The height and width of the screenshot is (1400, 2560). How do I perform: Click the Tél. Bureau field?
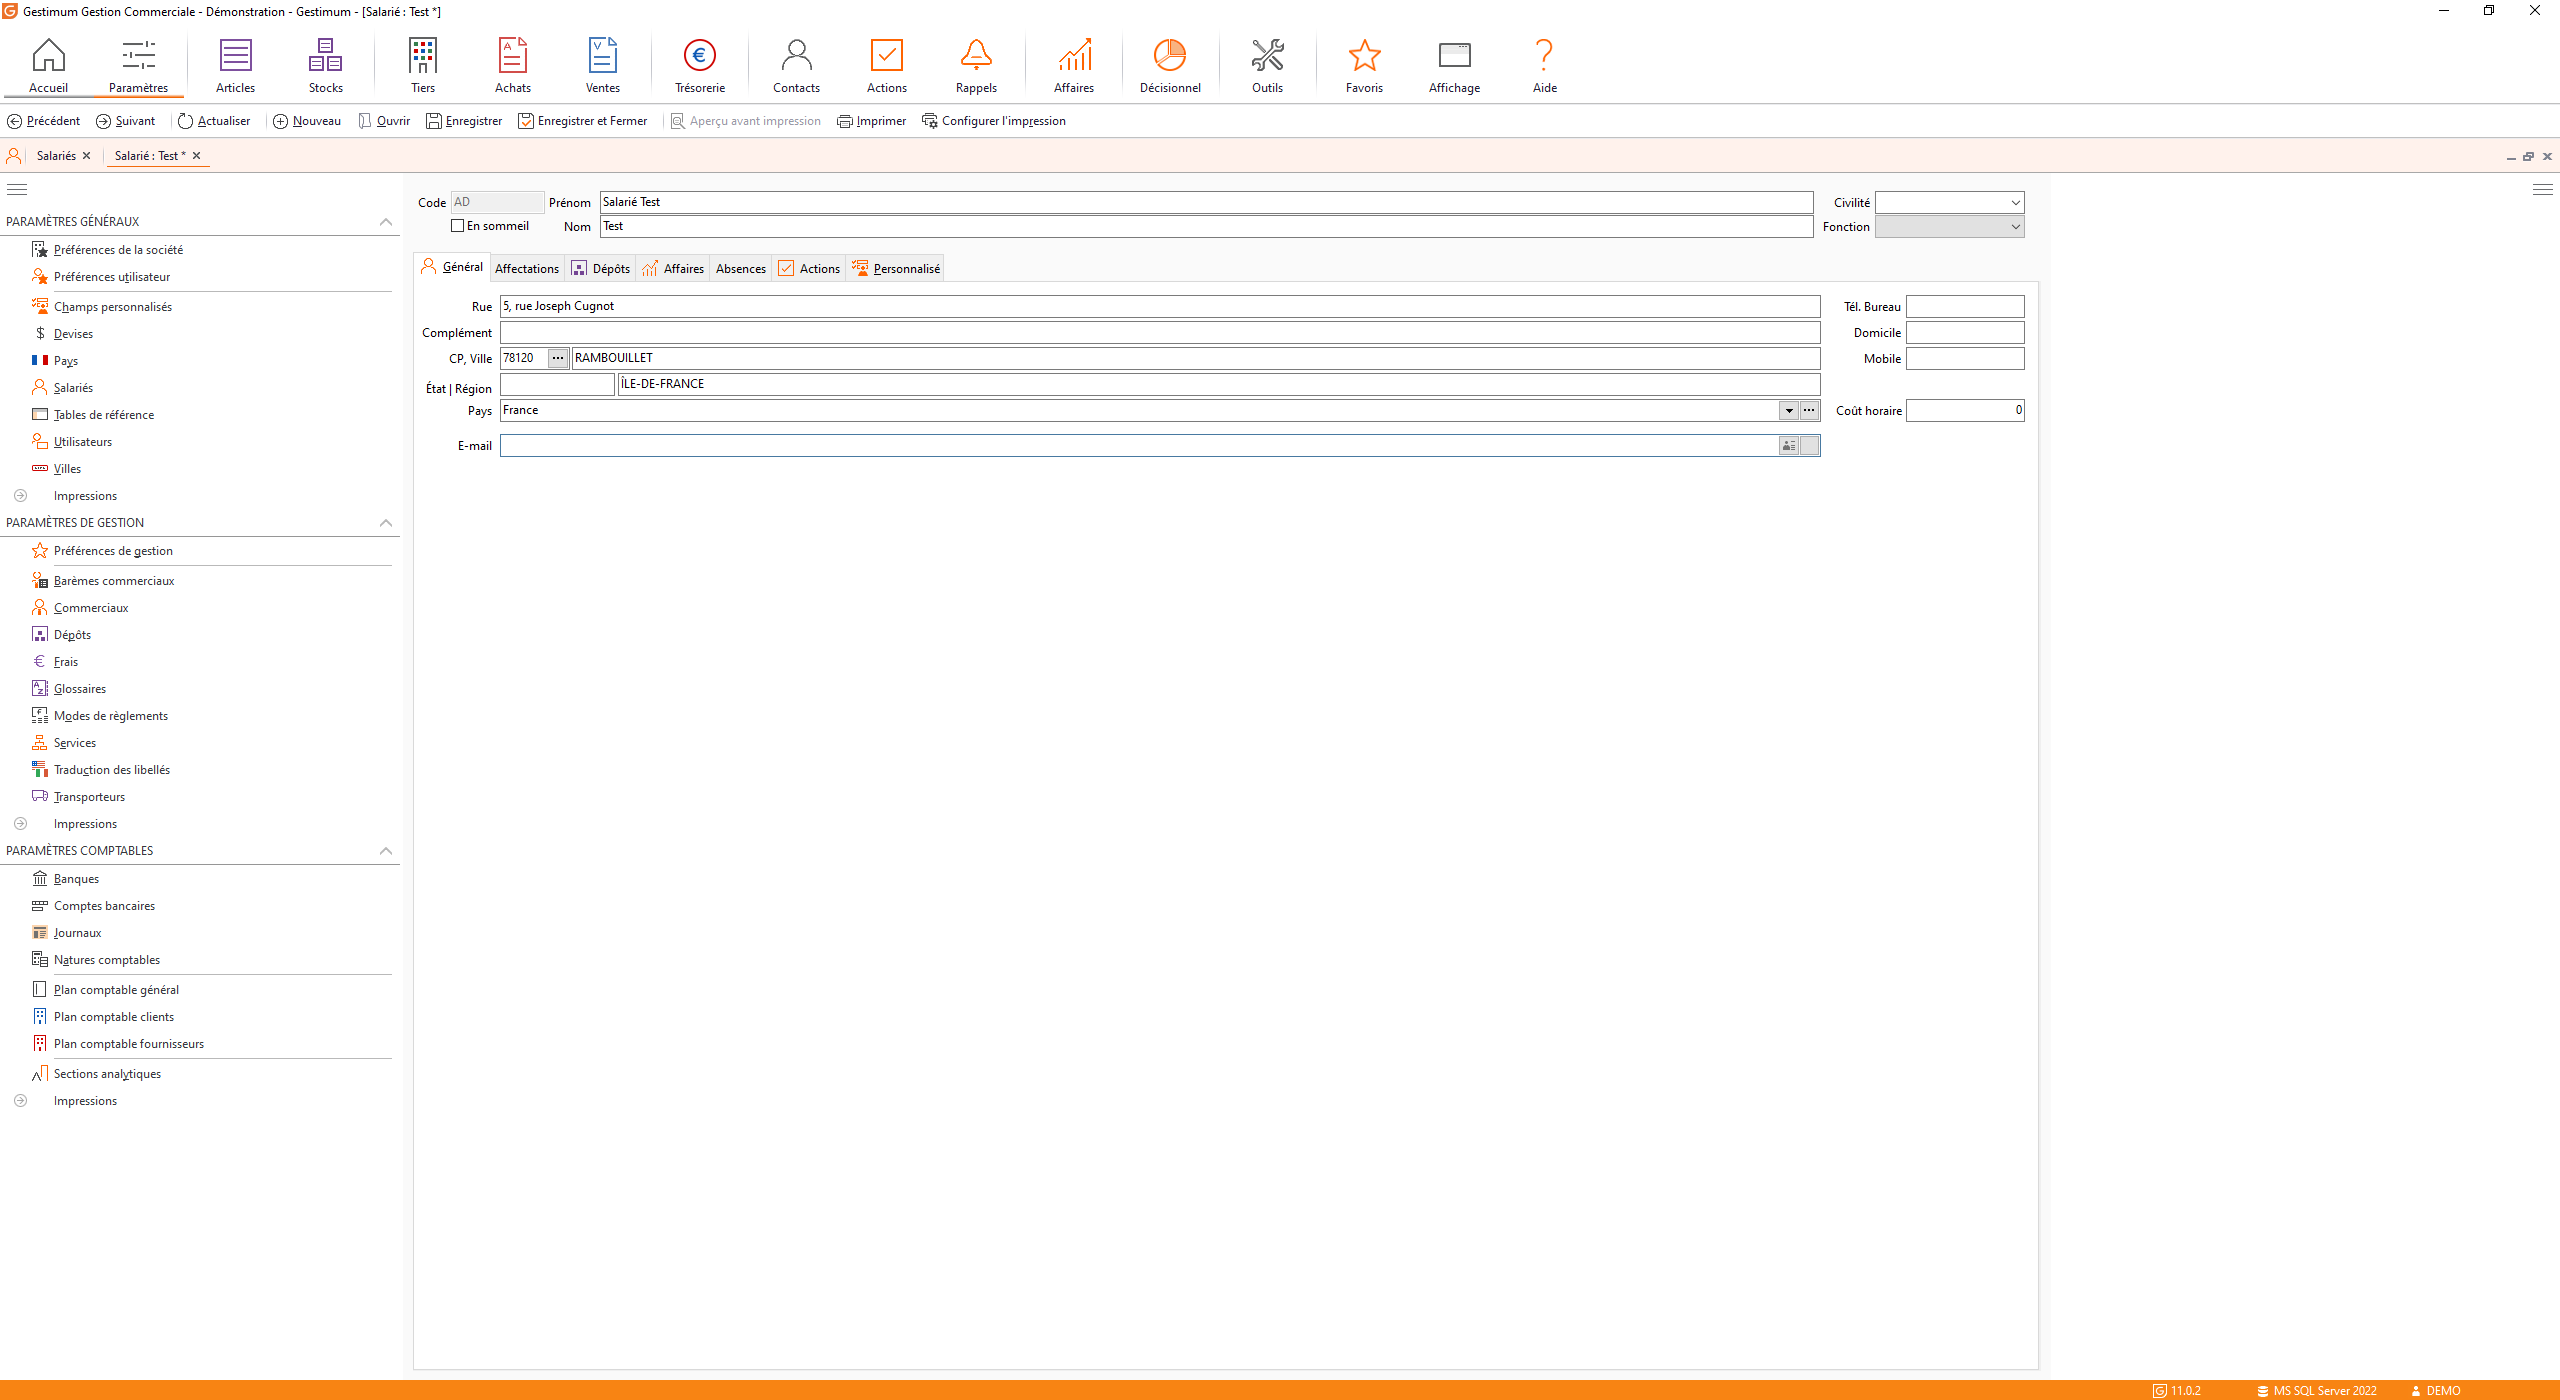1965,307
